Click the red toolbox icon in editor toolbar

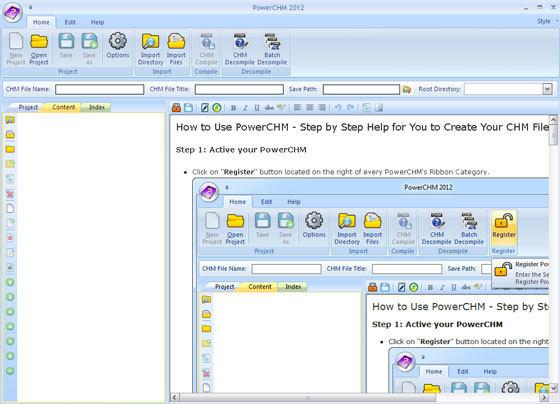pyautogui.click(x=176, y=108)
